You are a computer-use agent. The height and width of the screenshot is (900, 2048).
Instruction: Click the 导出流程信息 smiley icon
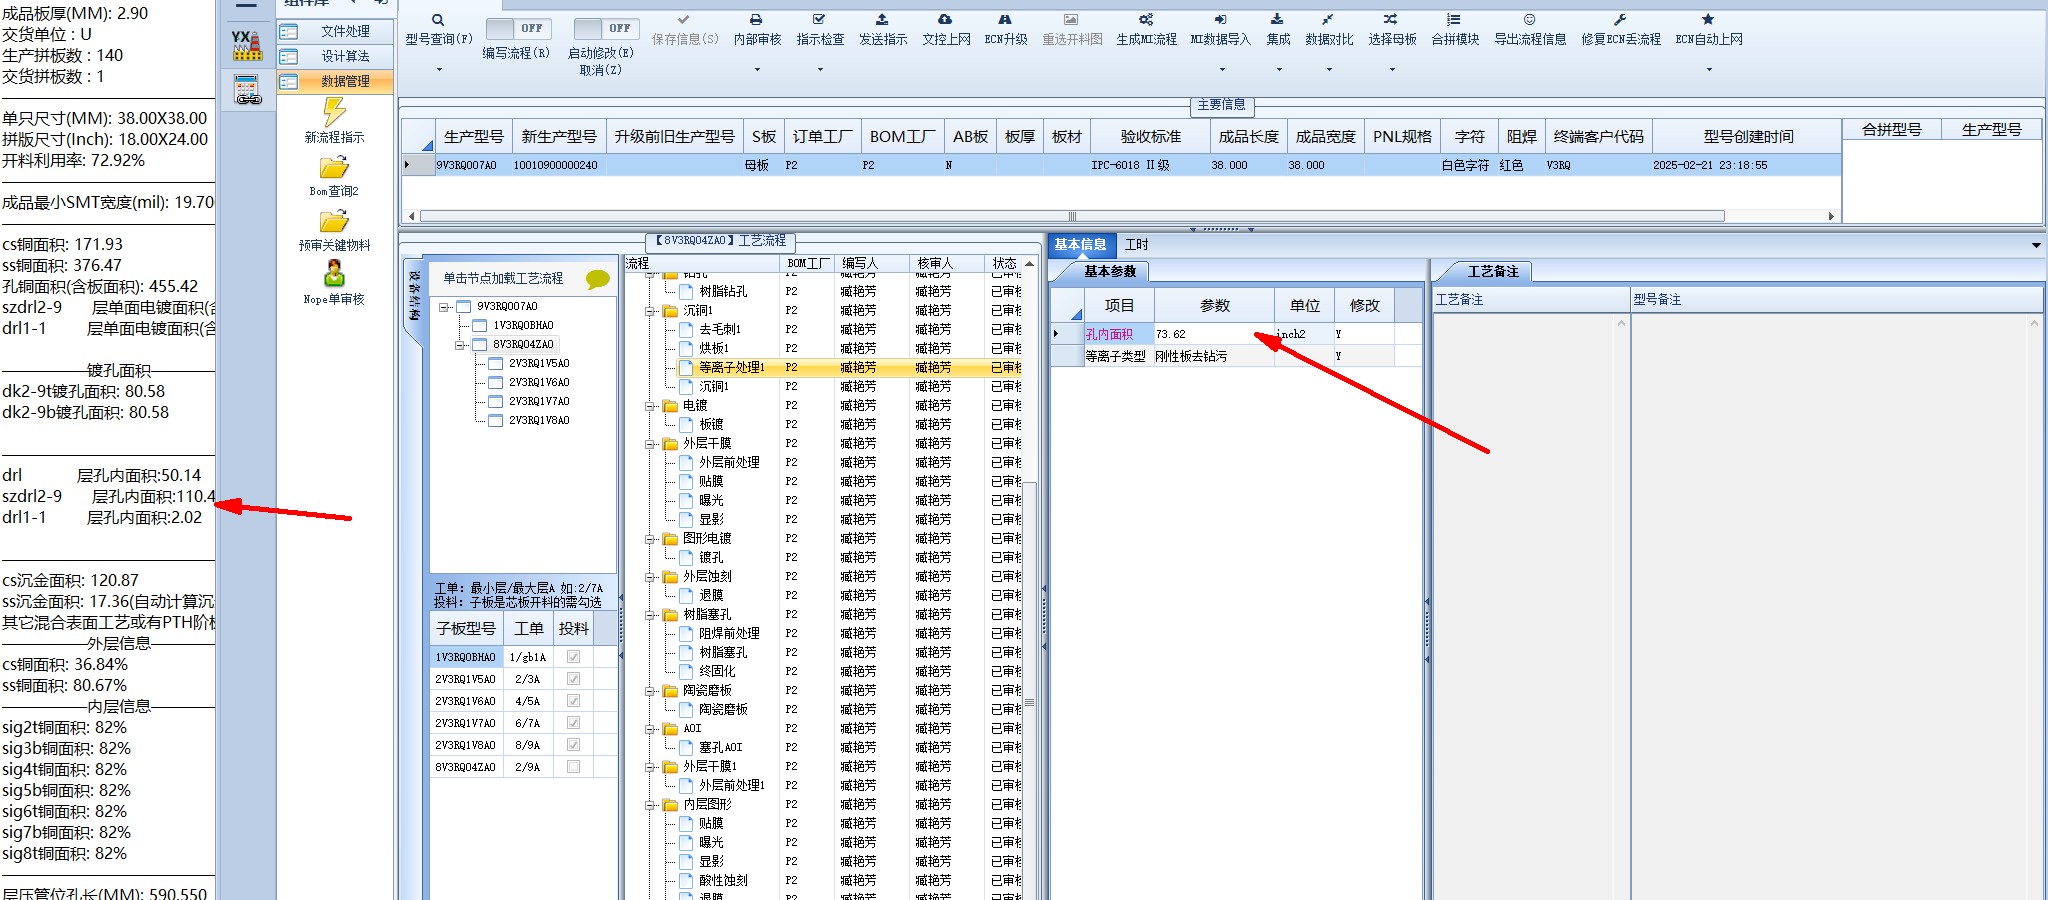click(1529, 20)
